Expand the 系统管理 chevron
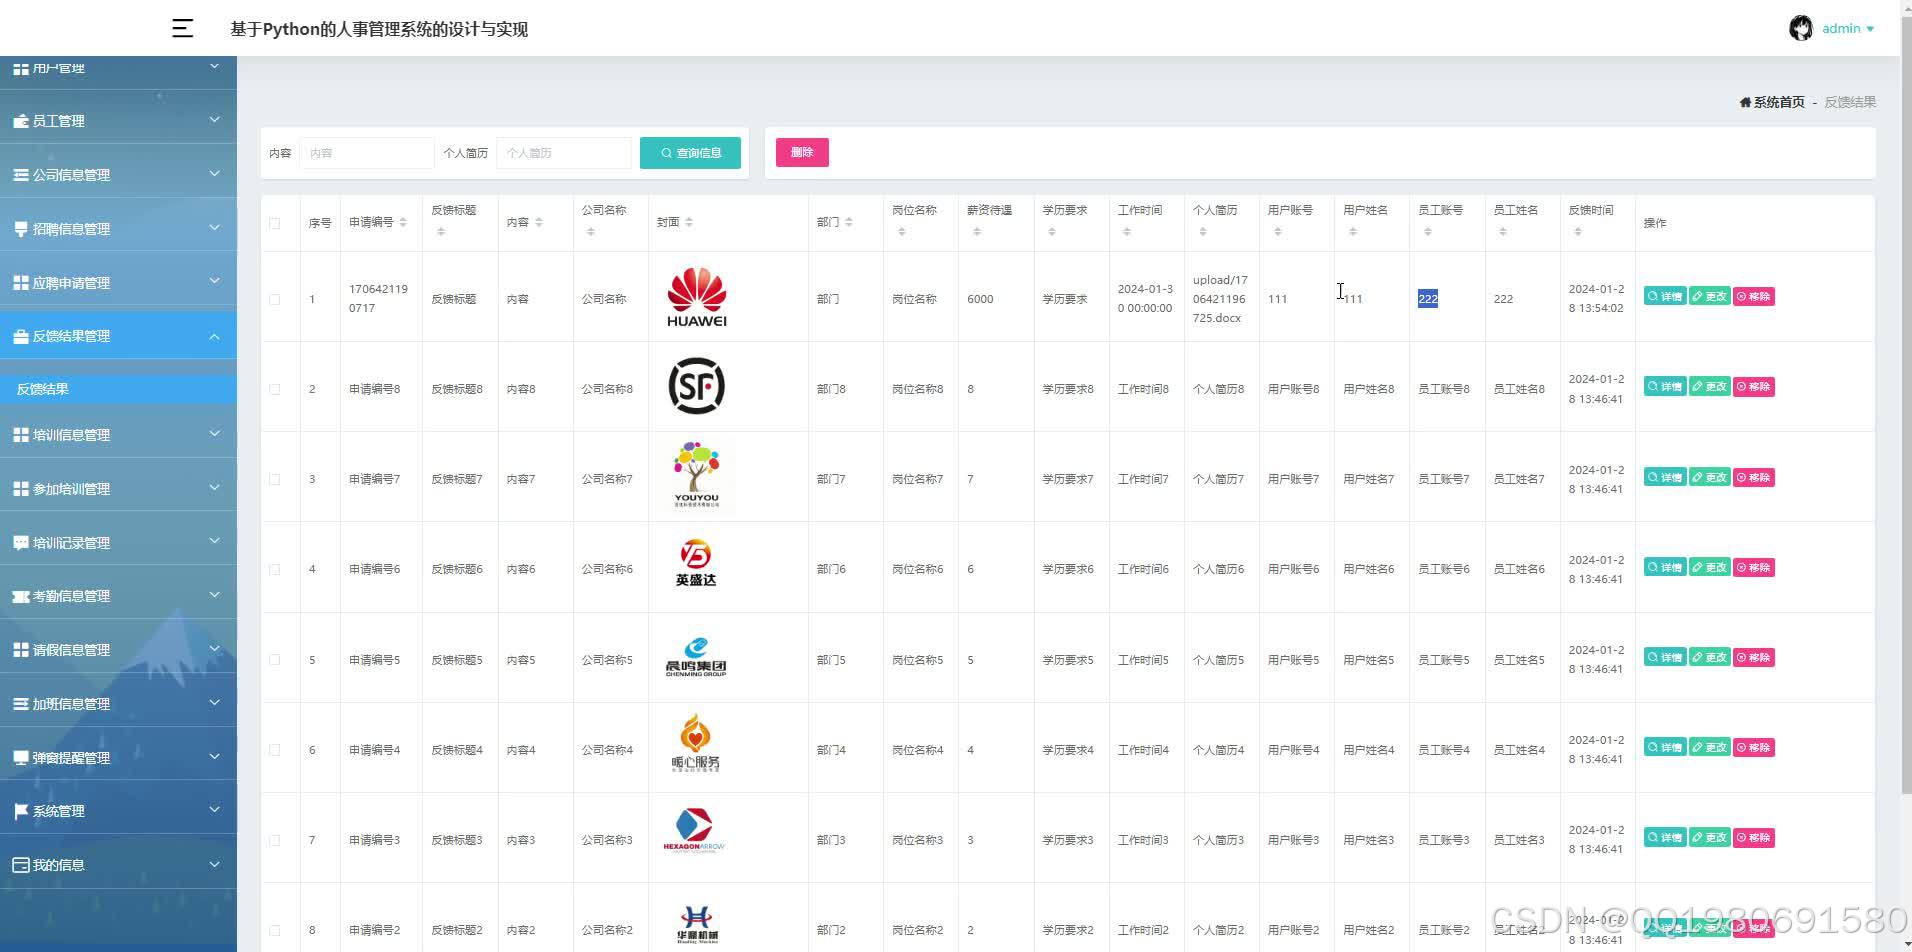 point(214,810)
